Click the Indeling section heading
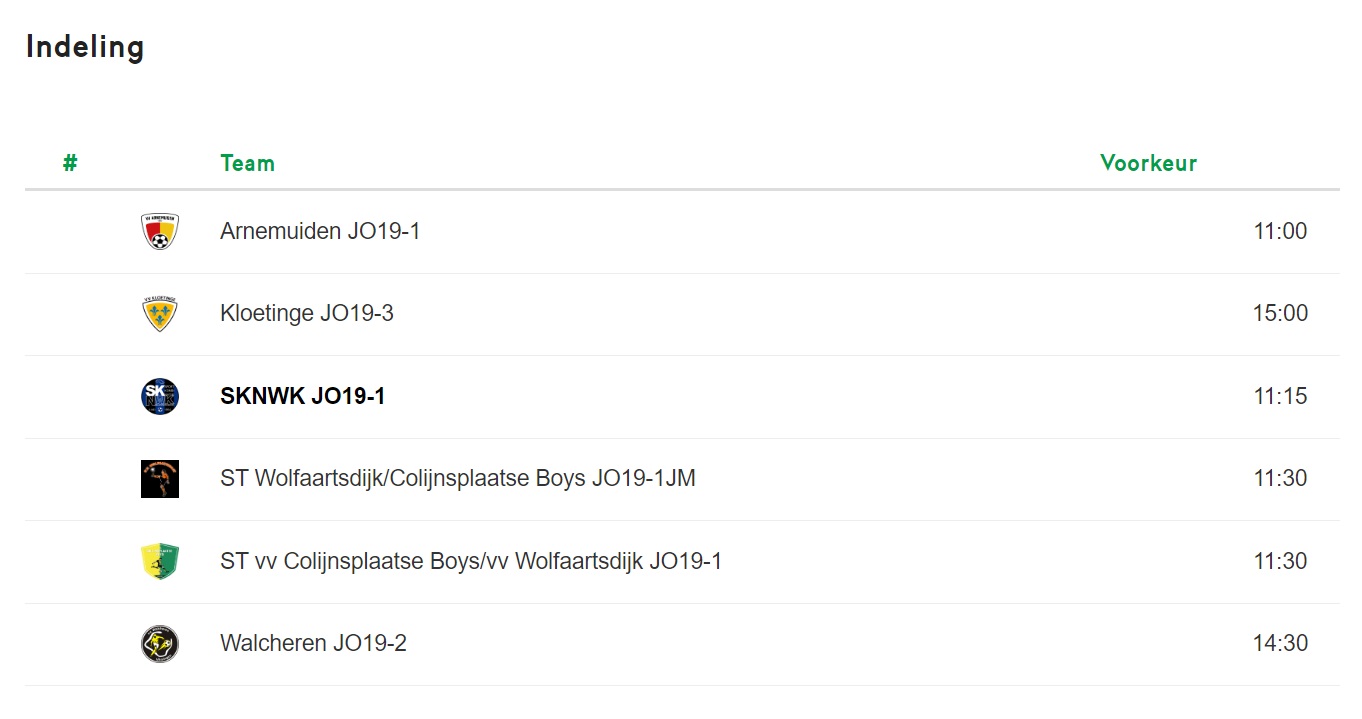The image size is (1362, 719). pyautogui.click(x=85, y=47)
